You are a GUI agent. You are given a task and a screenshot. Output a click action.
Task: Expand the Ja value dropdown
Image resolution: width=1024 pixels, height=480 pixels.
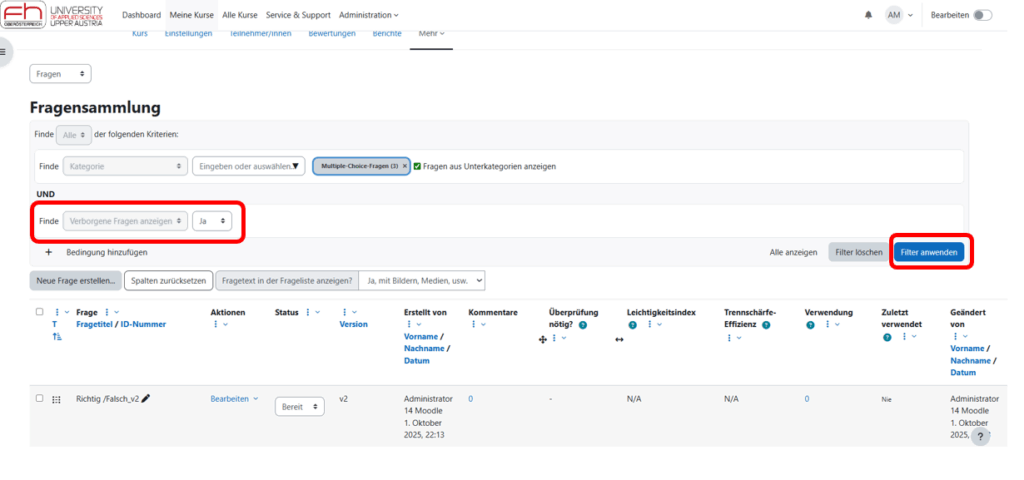coord(213,220)
